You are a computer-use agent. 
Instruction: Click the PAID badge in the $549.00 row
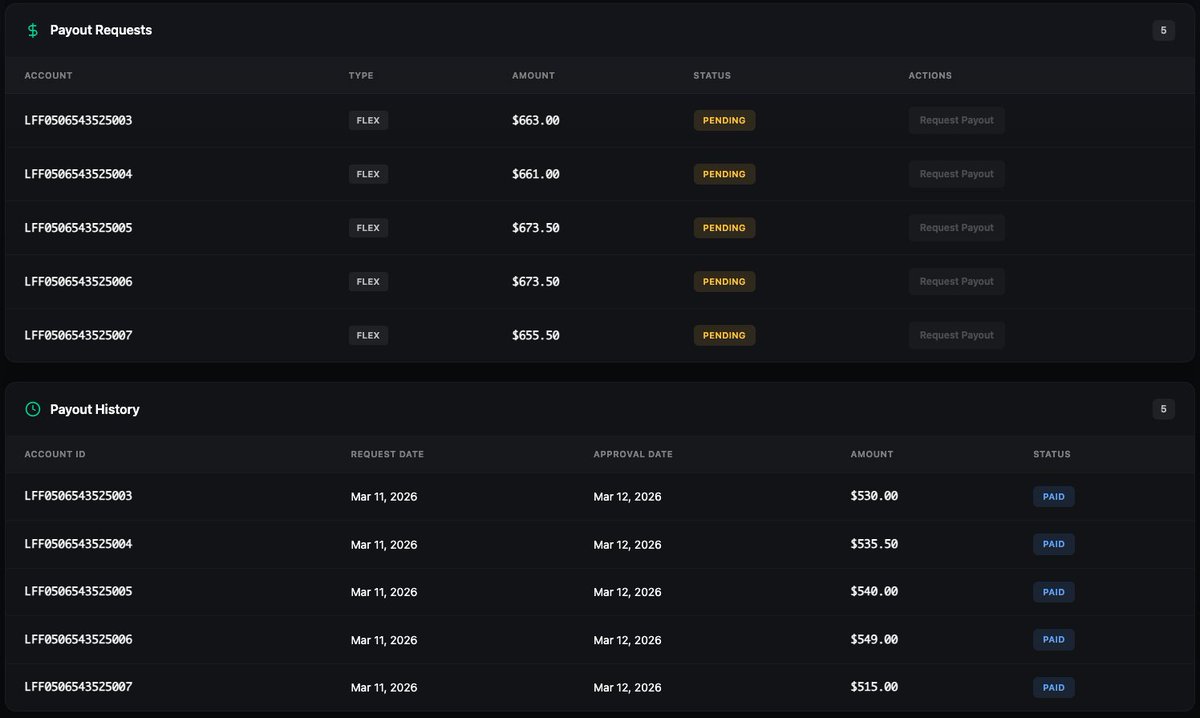(1054, 639)
